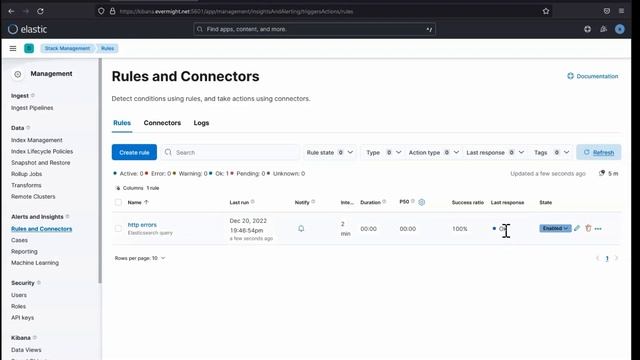The width and height of the screenshot is (640, 360).
Task: Bookmark this page with star icon
Action: (x=546, y=11)
